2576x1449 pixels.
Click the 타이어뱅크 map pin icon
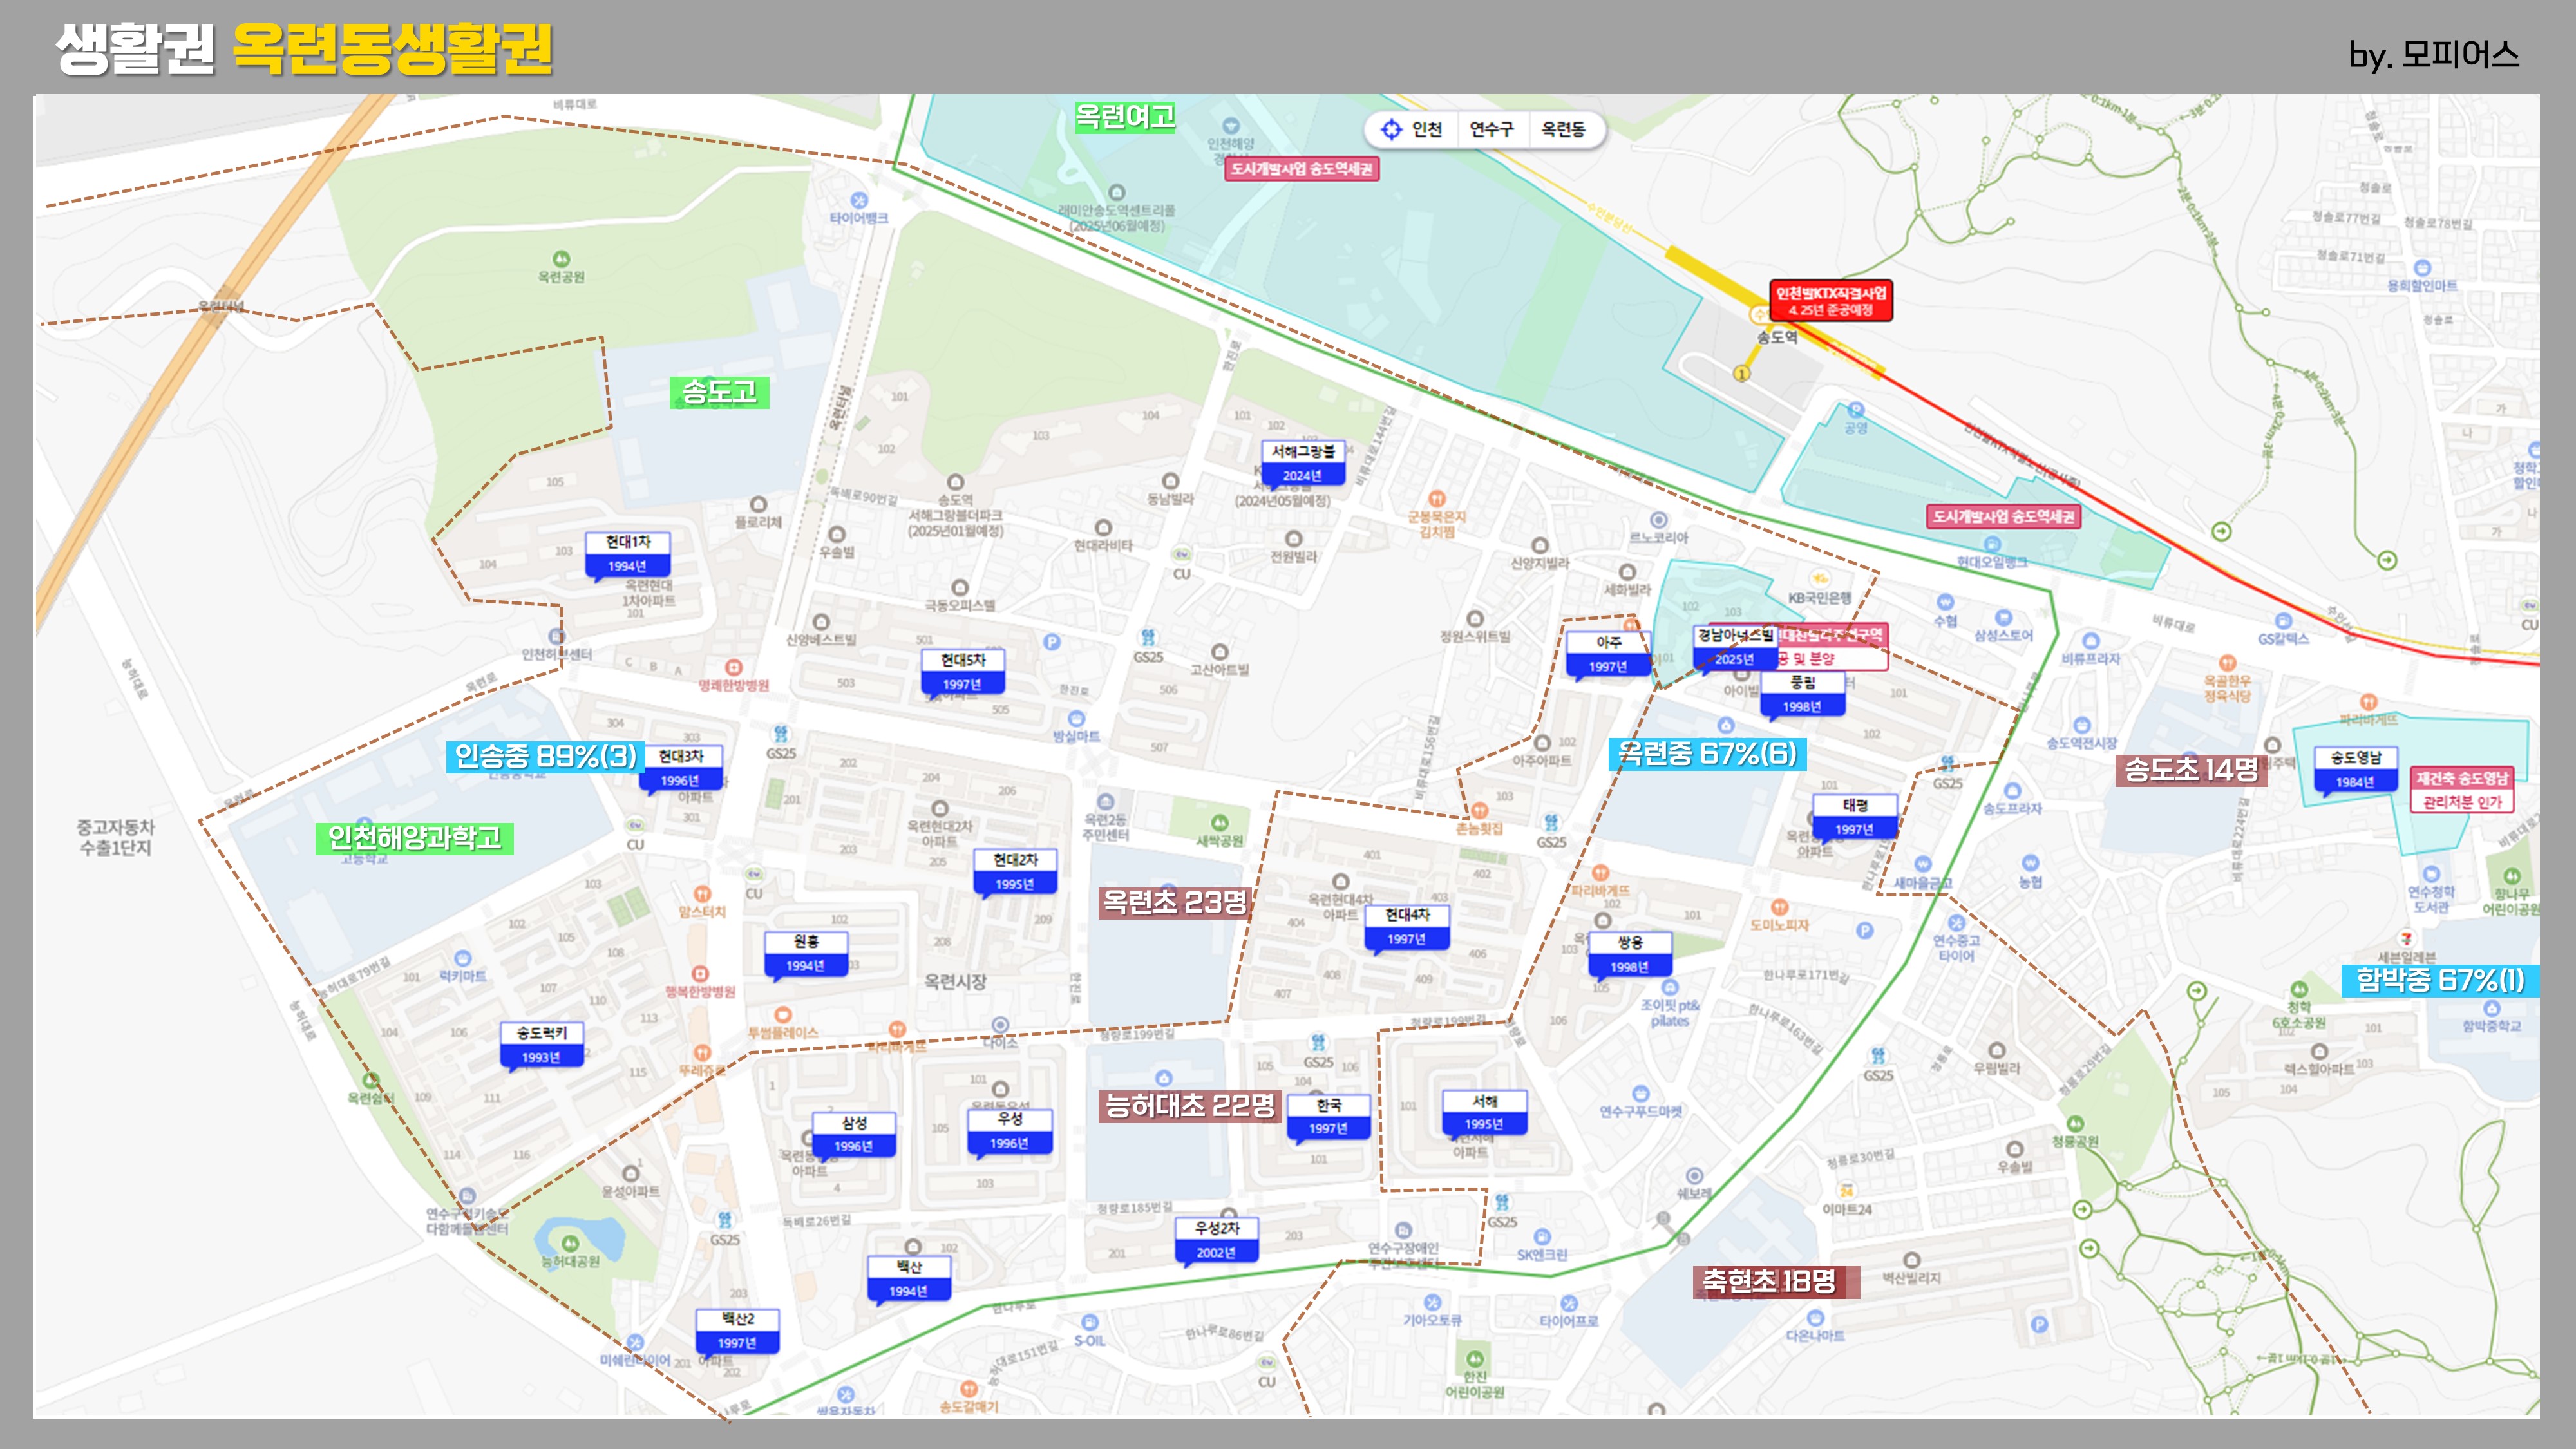pyautogui.click(x=858, y=200)
